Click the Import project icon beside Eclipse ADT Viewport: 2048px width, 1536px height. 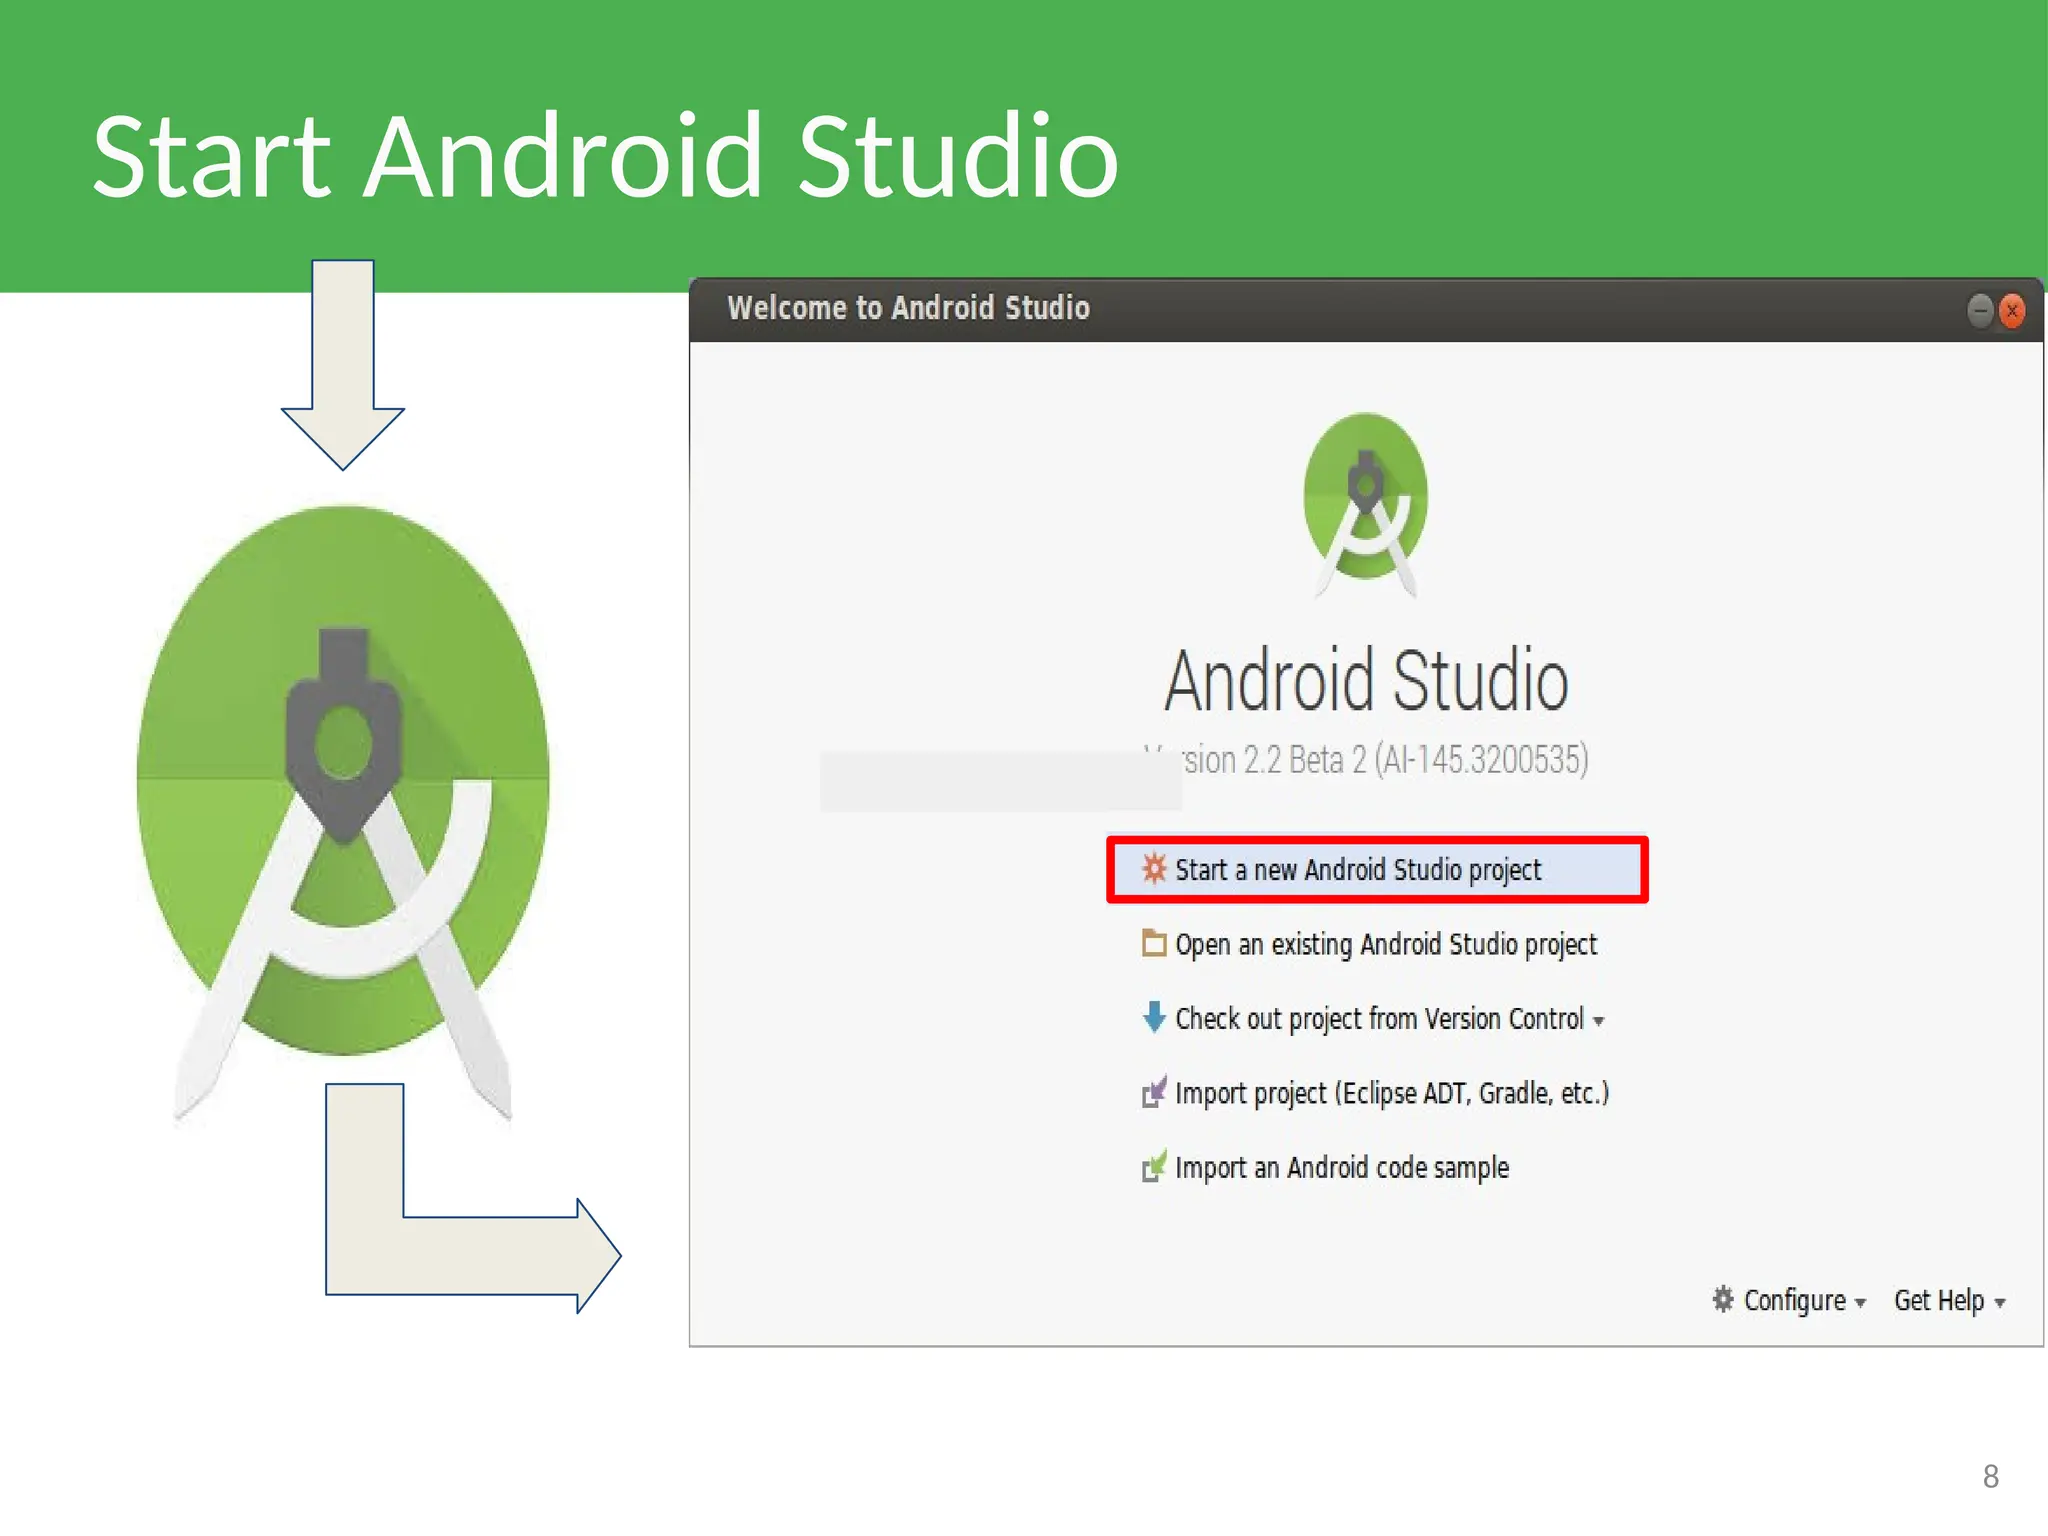1154,1092
